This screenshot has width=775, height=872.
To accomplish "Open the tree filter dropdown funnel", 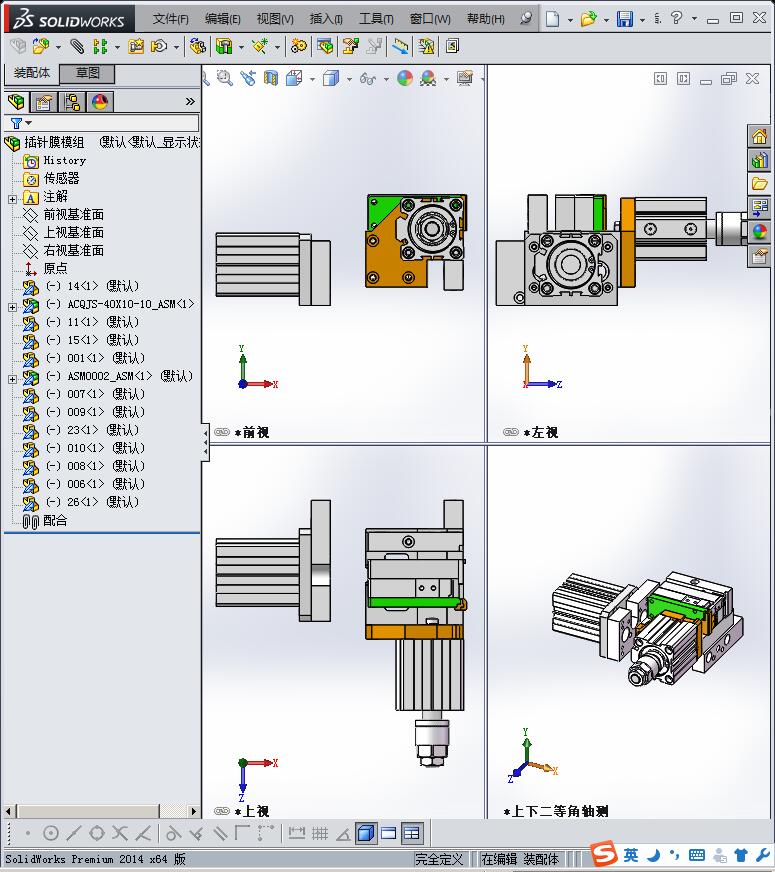I will 21,123.
